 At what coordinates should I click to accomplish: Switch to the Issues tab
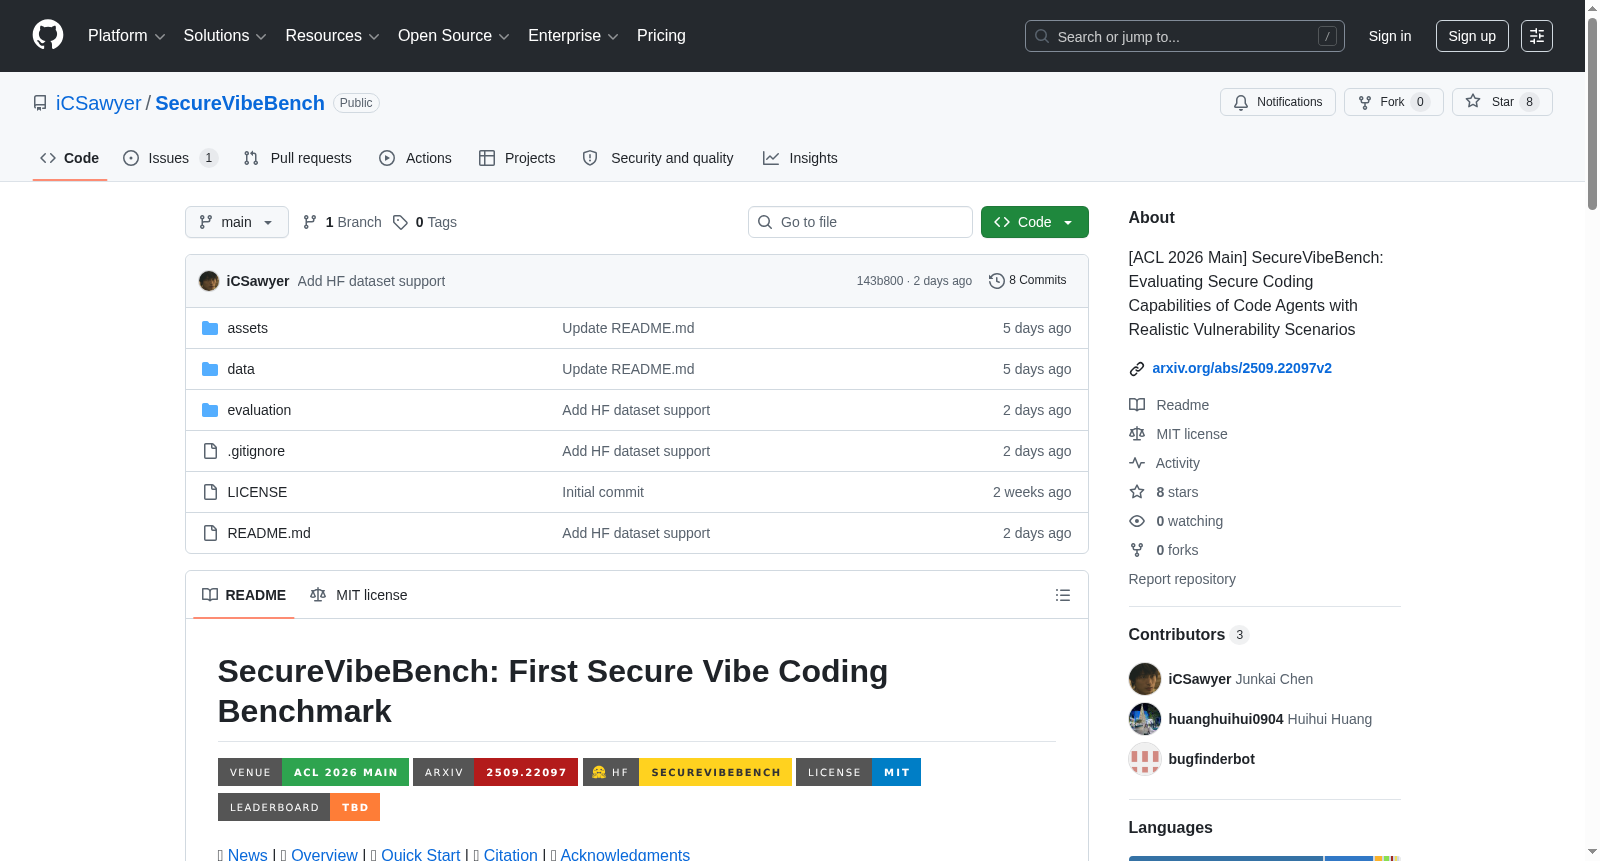coord(170,158)
